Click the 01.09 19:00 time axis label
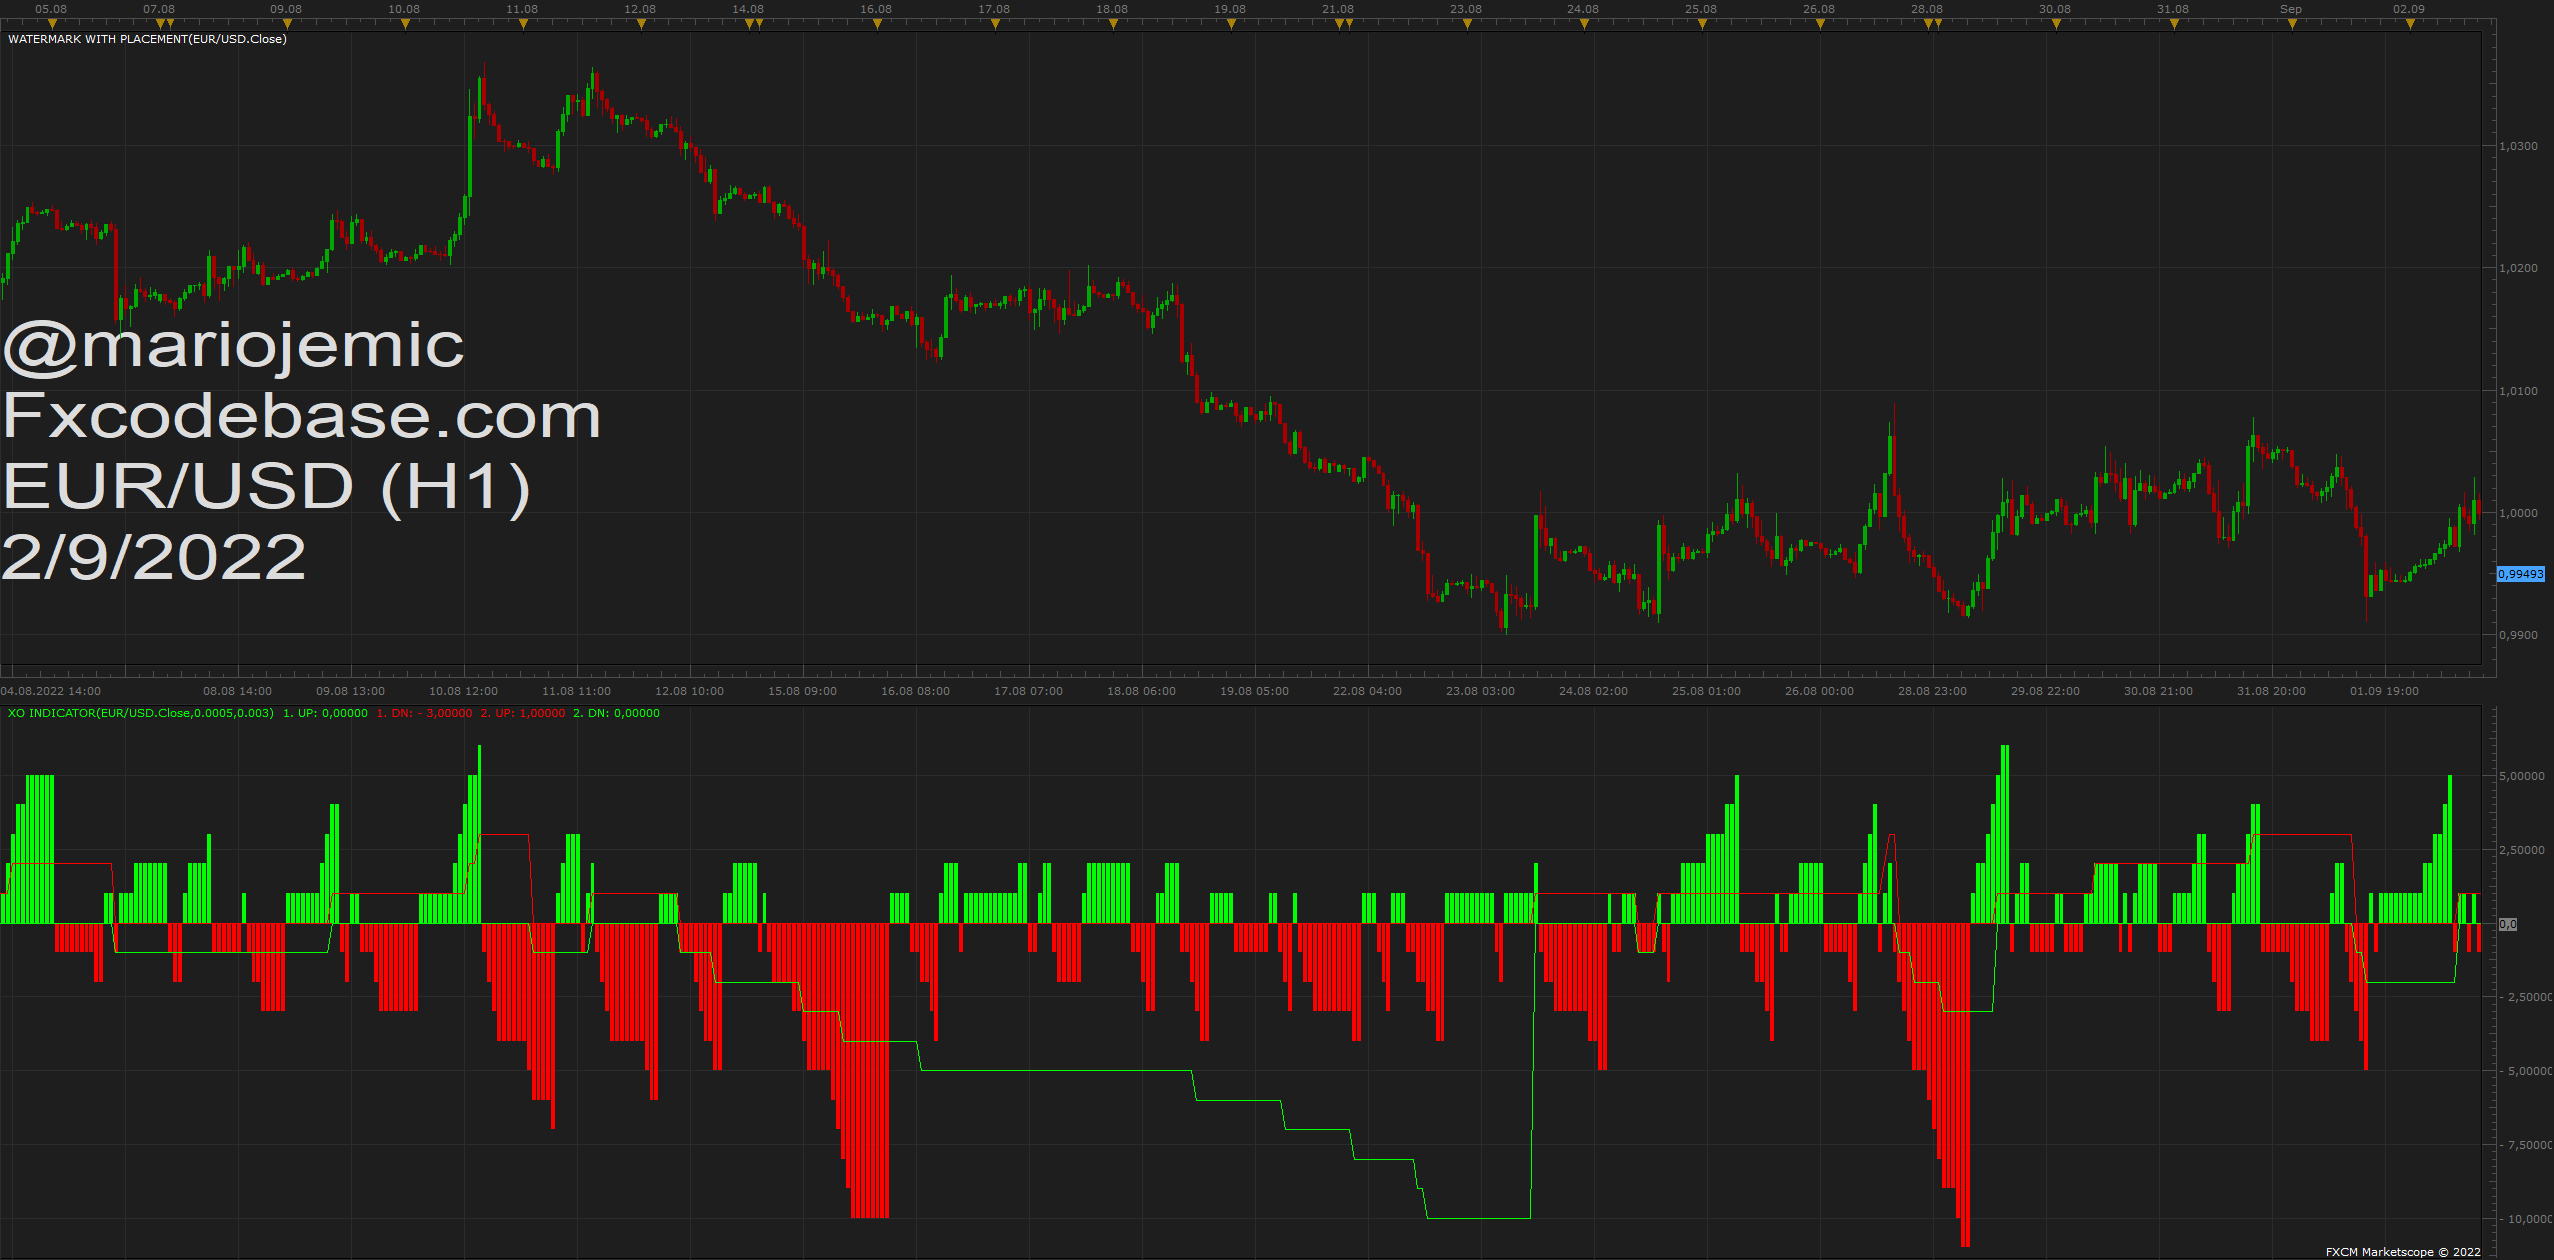This screenshot has width=2554, height=1260. [2384, 691]
